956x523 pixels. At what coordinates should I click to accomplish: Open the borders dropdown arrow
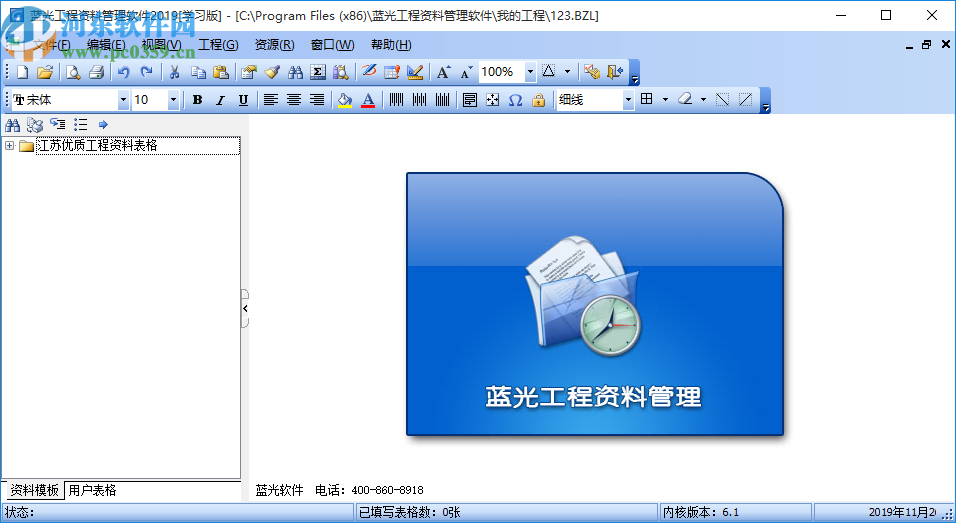click(665, 99)
